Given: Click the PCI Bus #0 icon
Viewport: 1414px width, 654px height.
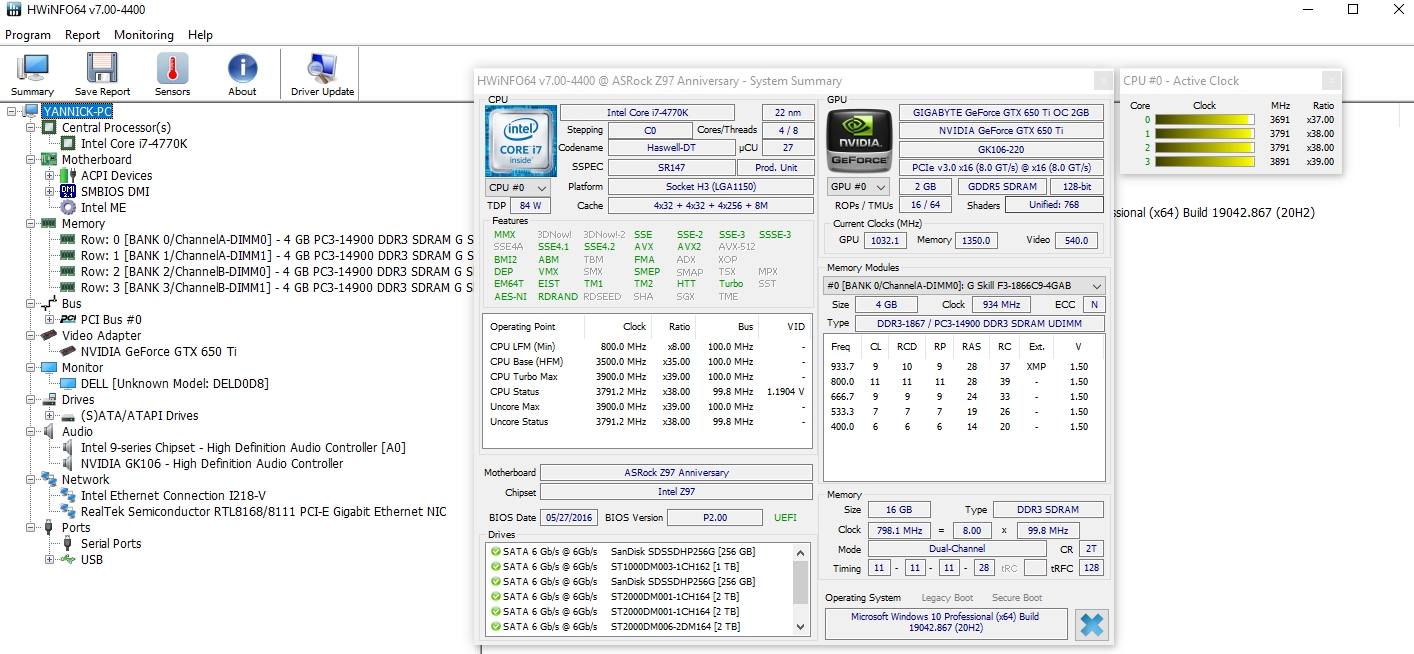Looking at the screenshot, I should (x=68, y=319).
